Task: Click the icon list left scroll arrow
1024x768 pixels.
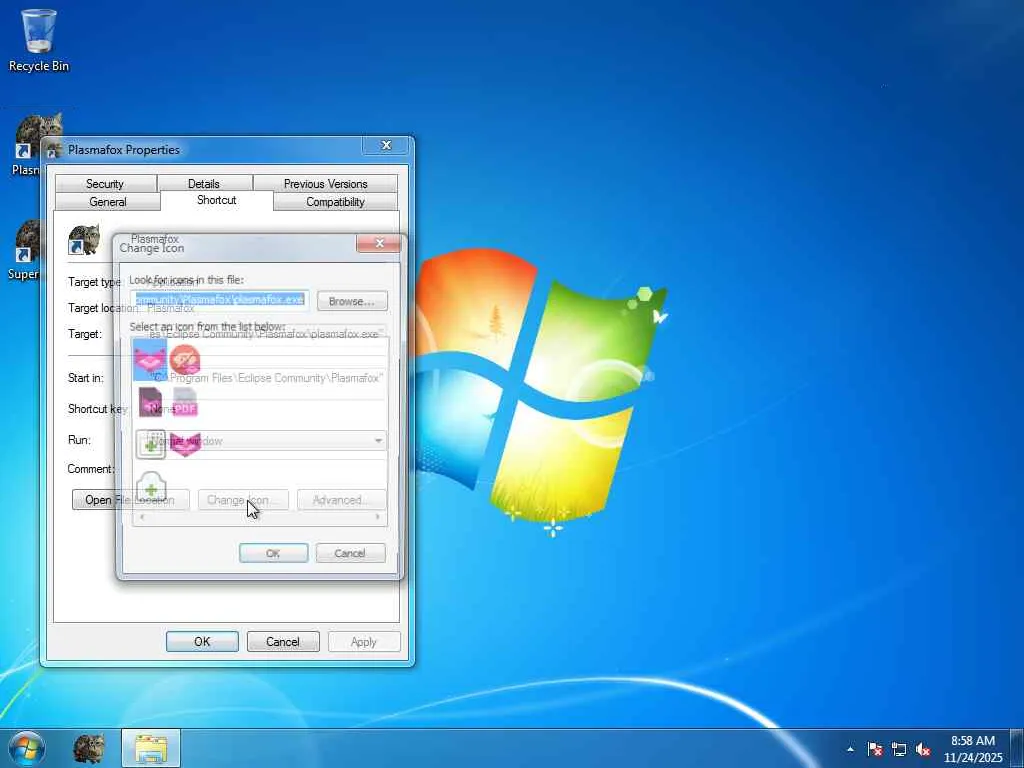Action: click(142, 517)
